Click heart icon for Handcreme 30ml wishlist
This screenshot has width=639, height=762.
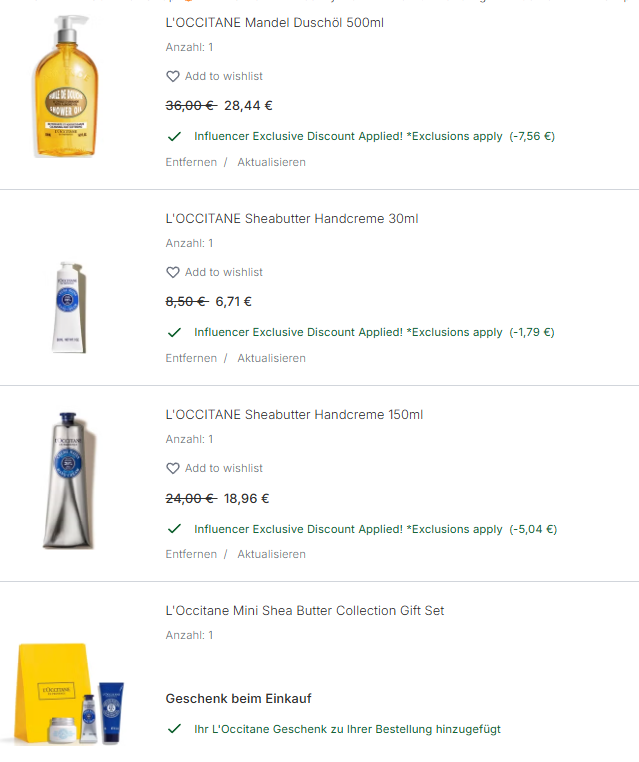point(173,272)
